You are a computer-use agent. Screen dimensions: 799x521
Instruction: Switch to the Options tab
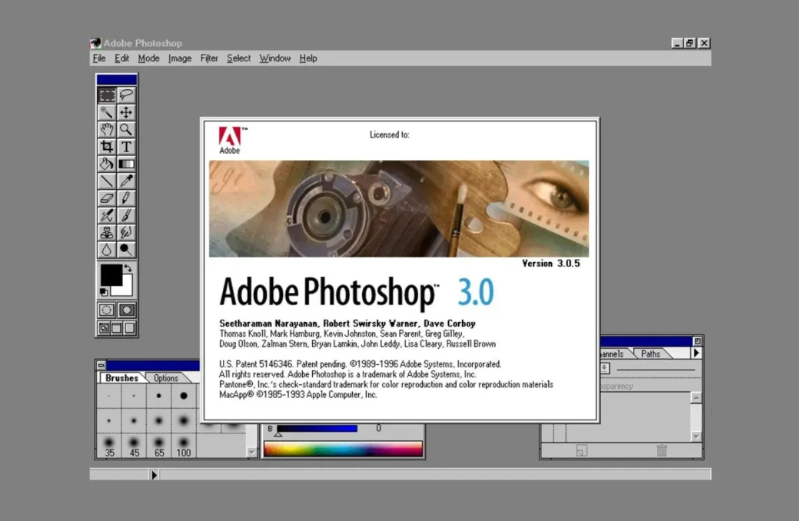[166, 378]
